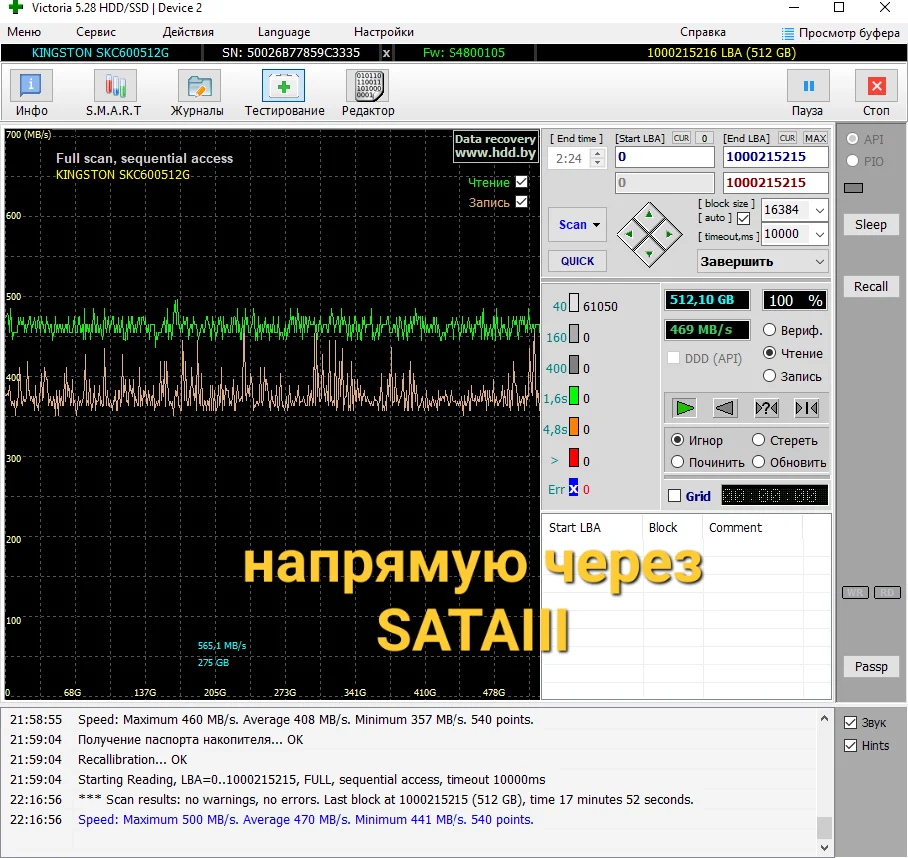Viewport: 908px width, 858px height.
Task: Click the diamond navigation left arrow
Action: pyautogui.click(x=628, y=234)
